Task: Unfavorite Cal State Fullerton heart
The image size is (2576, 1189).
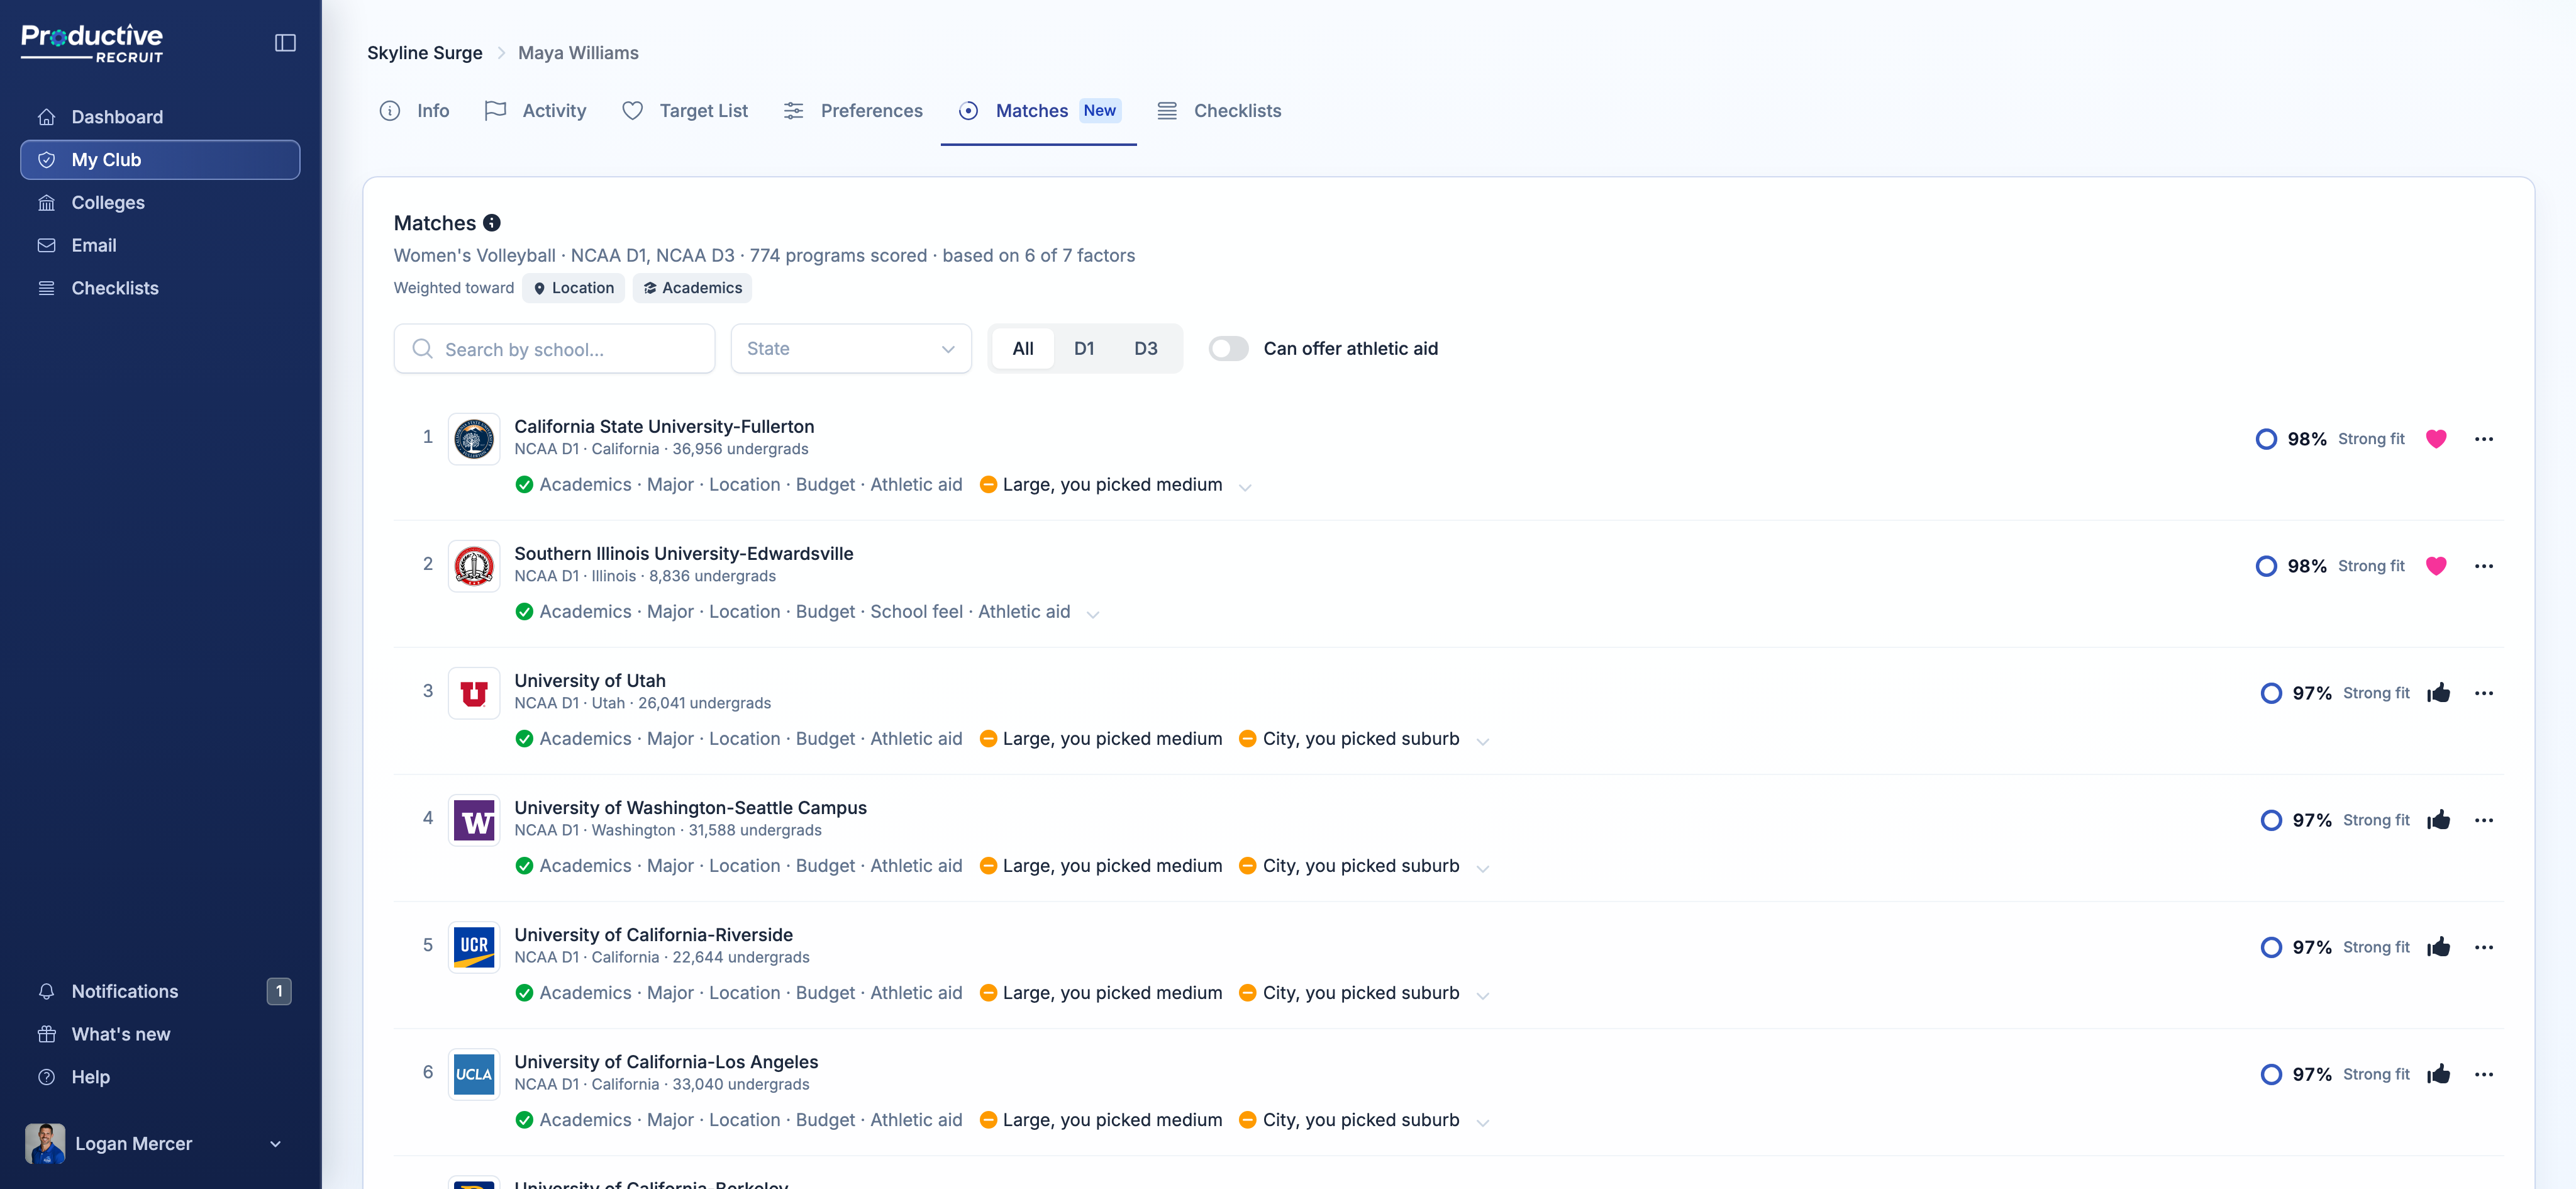Action: click(x=2436, y=439)
